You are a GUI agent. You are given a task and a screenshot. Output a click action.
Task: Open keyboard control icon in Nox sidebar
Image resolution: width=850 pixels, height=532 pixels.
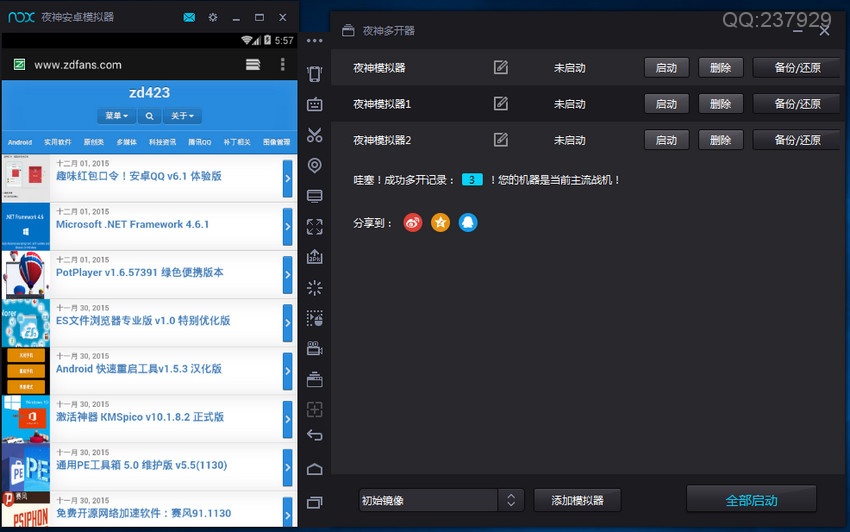(x=314, y=104)
